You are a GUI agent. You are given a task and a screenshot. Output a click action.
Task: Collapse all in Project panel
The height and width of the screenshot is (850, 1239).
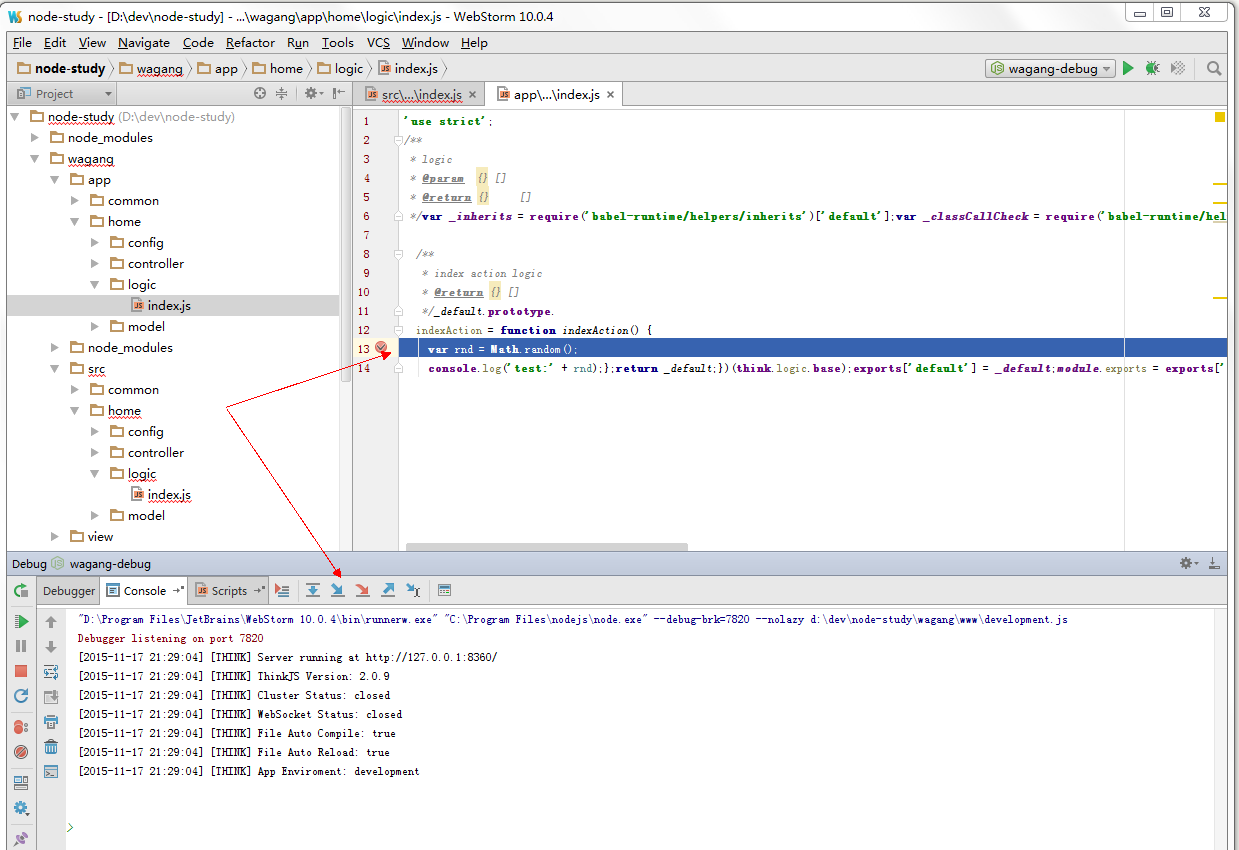[282, 93]
